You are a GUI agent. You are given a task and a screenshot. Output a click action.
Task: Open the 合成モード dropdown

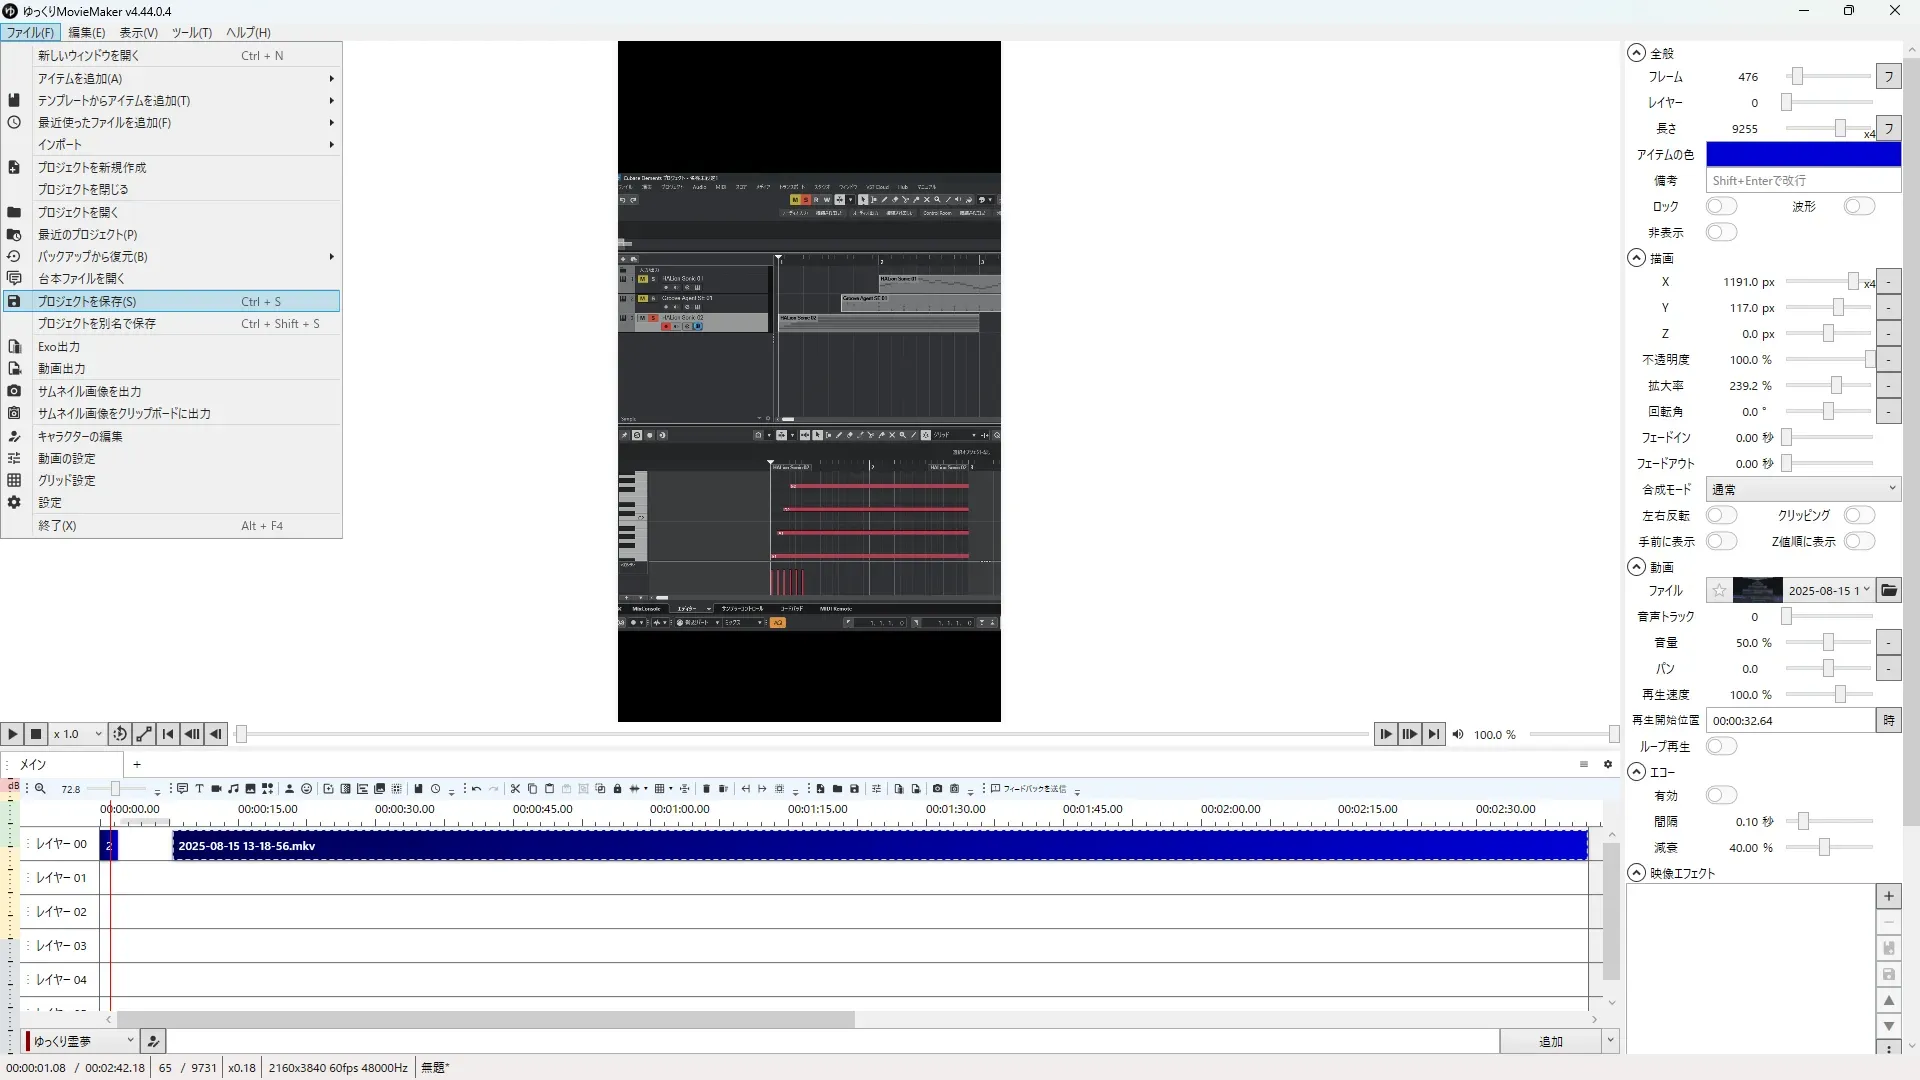(1802, 489)
